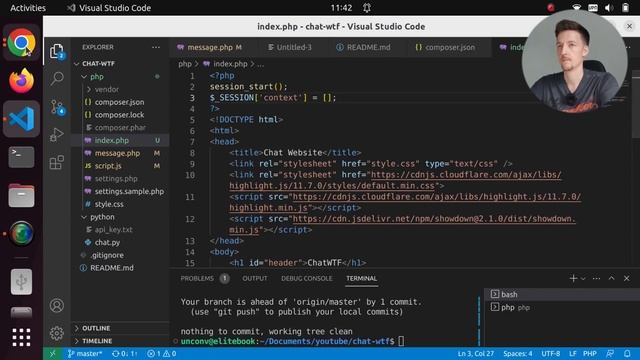Screen dimensions: 640x360
Task: Click the synchronize changes status item
Action: tap(125, 353)
